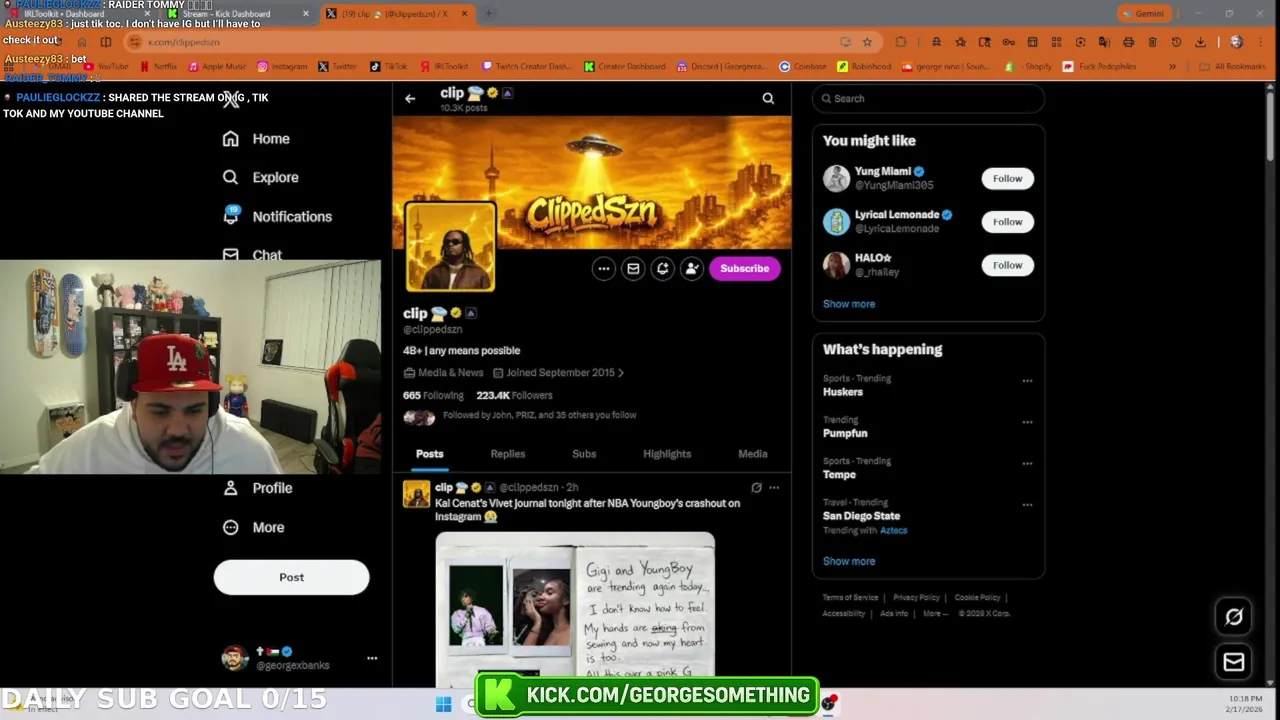Open Explore in the X sidebar
Screen dimensions: 1280x720
[261, 177]
